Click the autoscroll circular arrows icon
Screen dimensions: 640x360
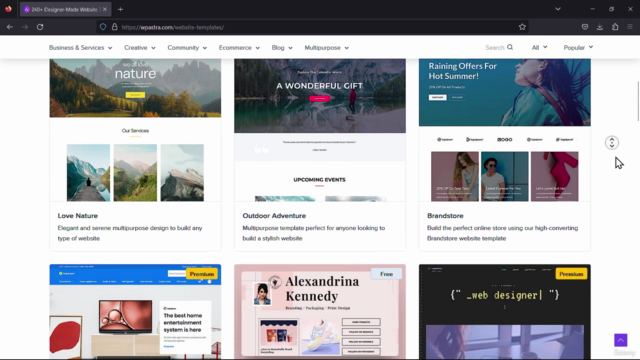tap(611, 142)
